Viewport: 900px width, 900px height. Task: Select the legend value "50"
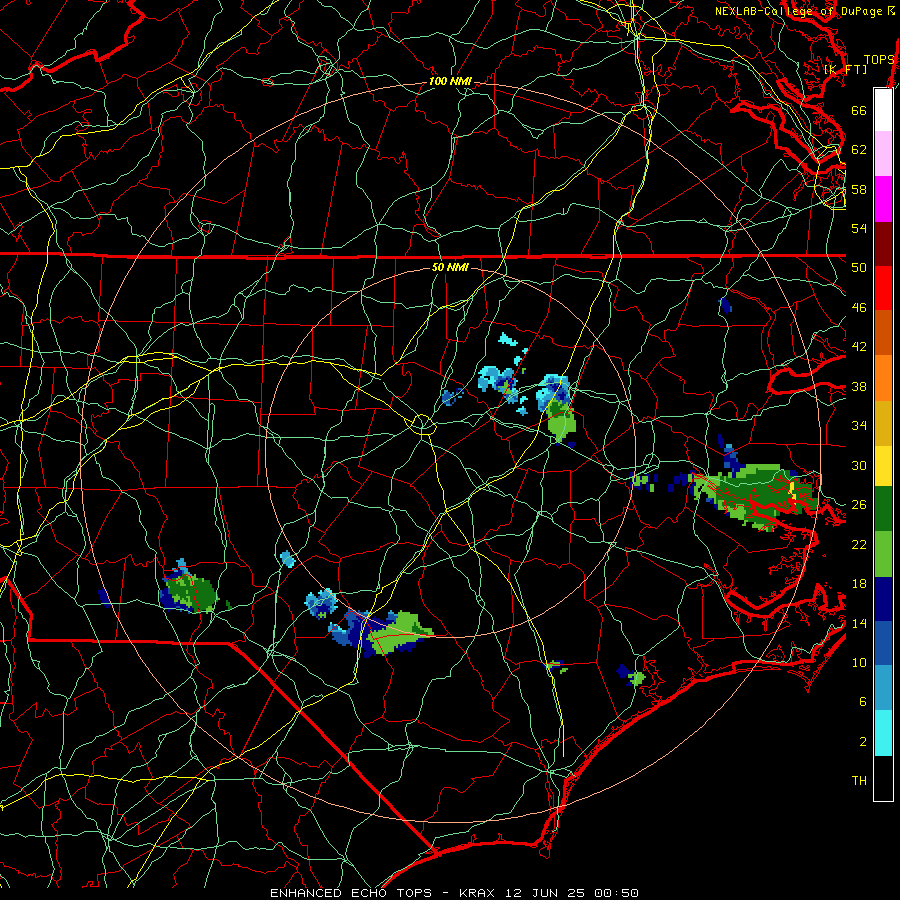pos(859,268)
